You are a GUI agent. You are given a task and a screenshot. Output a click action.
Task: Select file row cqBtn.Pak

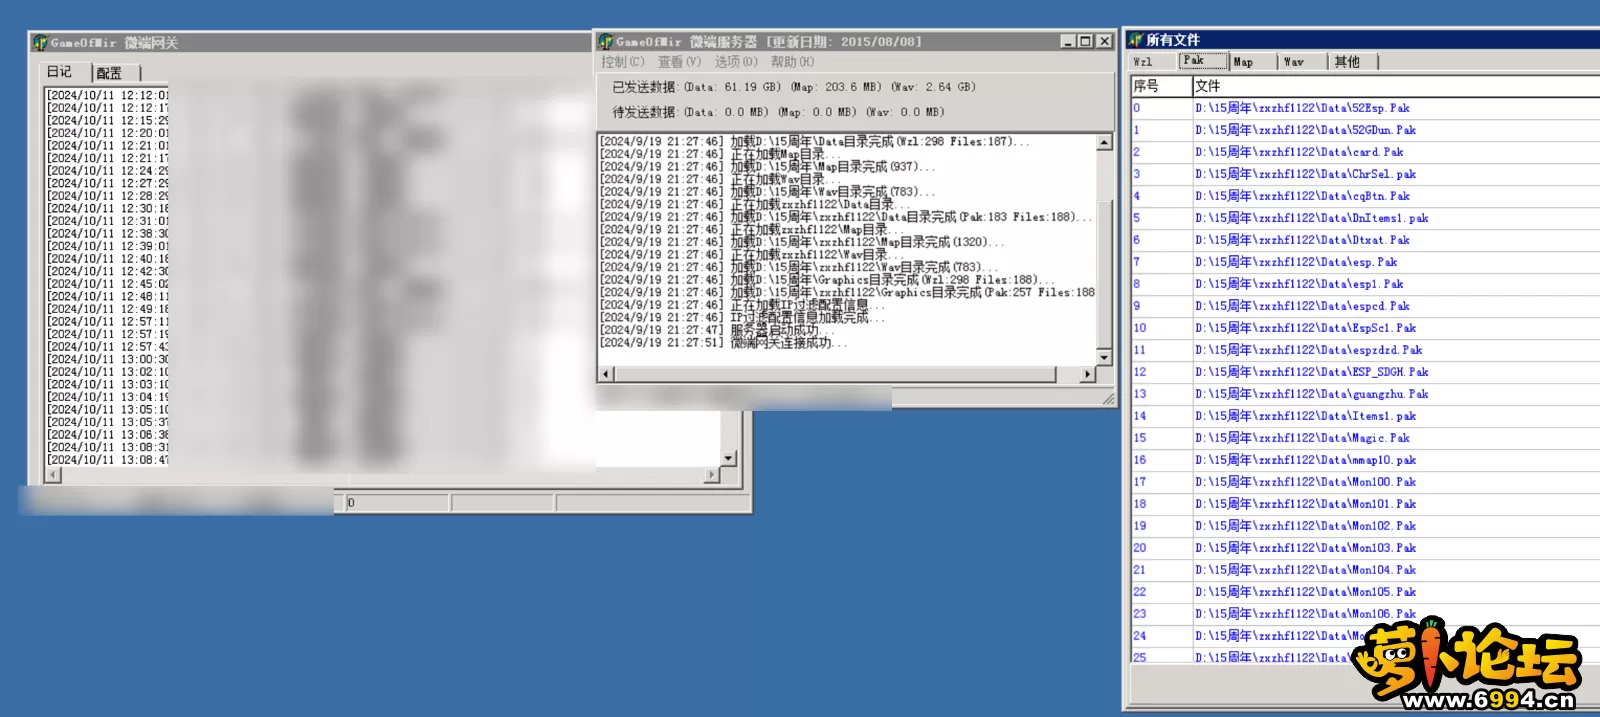(1365, 196)
